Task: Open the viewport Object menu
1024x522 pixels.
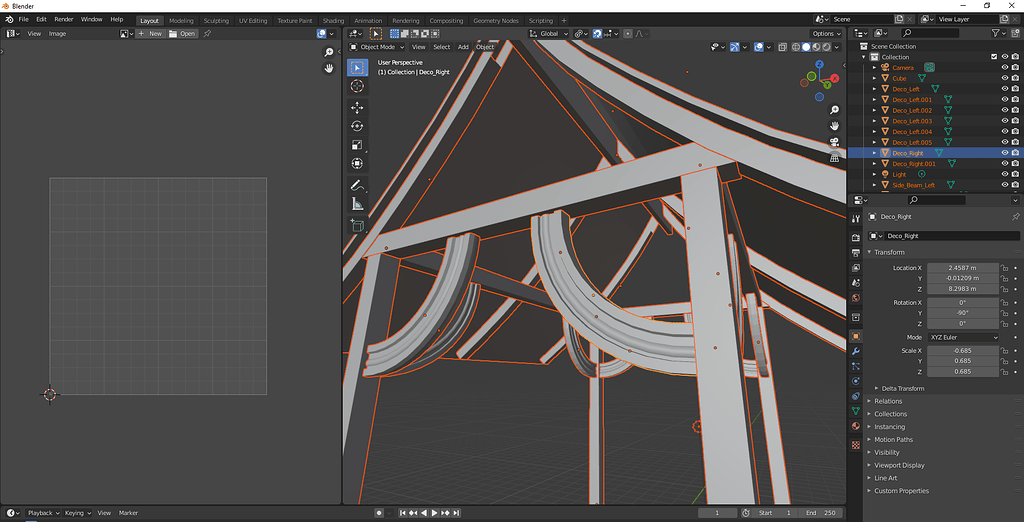Action: tap(485, 47)
